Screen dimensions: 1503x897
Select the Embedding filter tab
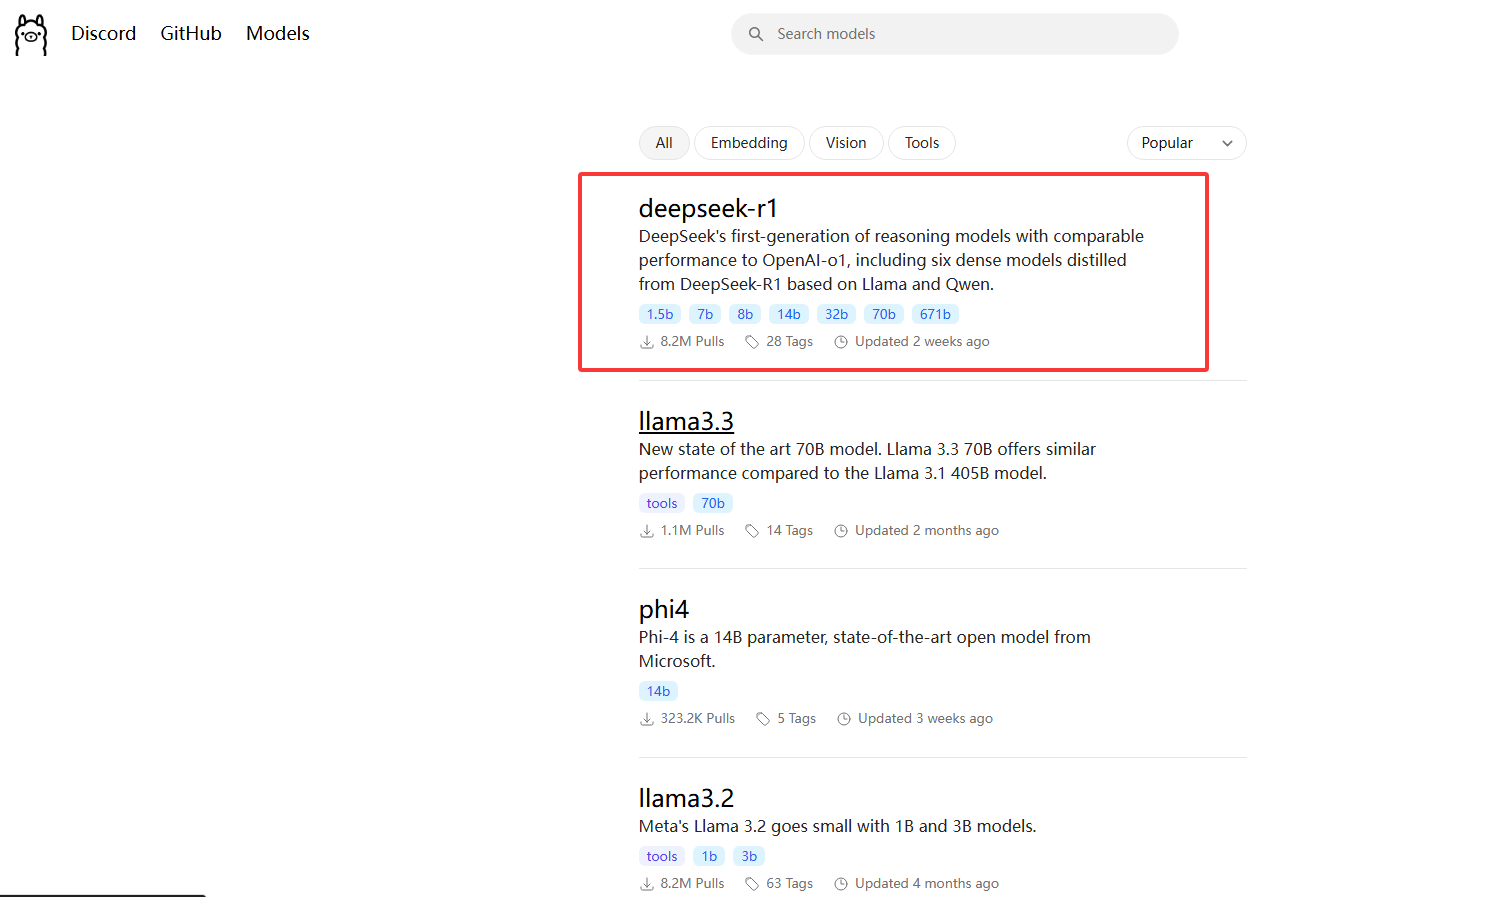[x=749, y=143]
